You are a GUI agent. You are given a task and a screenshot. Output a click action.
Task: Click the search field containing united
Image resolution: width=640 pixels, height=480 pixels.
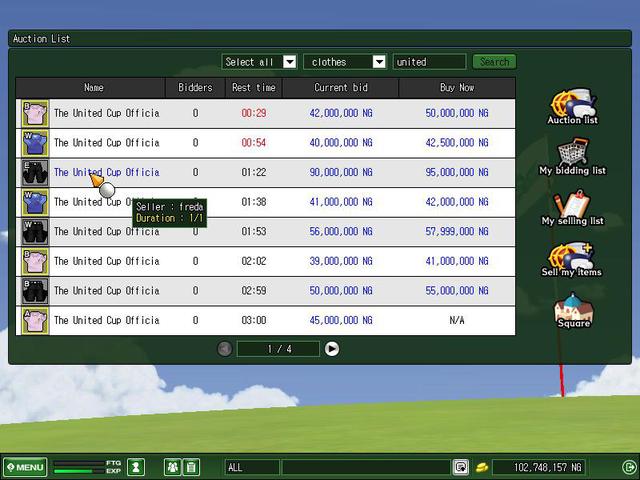[429, 62]
